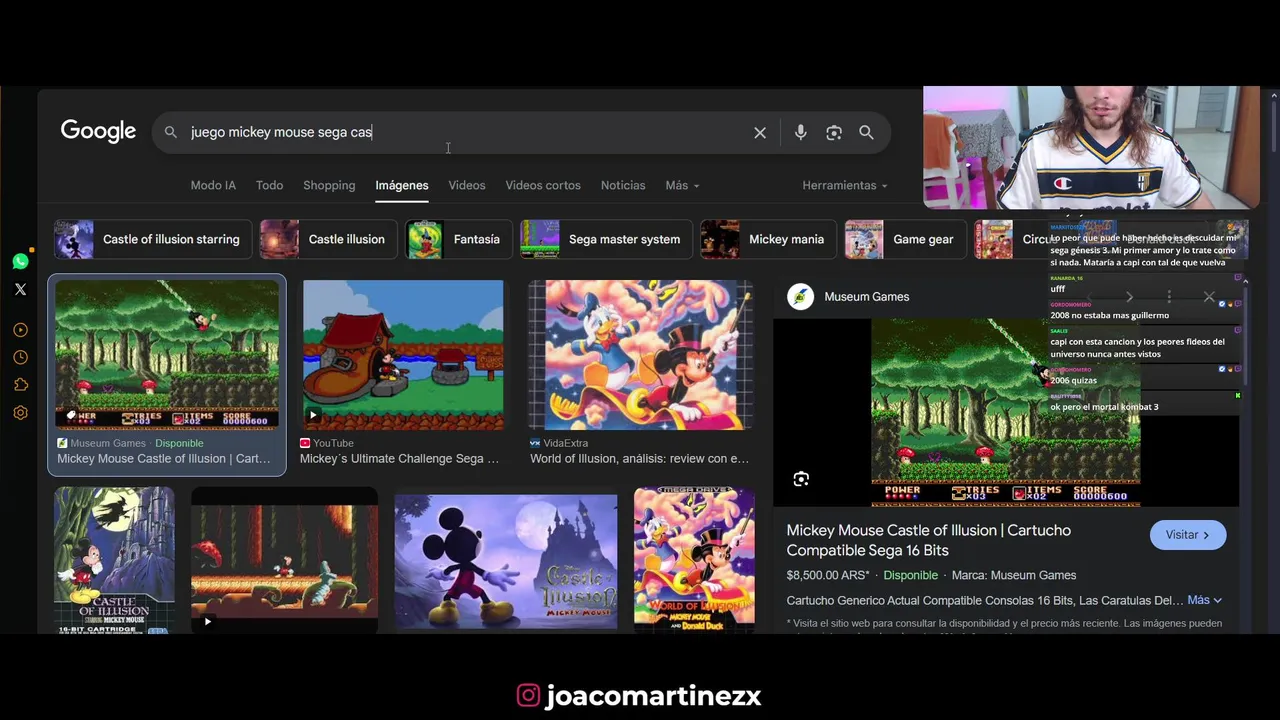The image size is (1280, 720).
Task: Open Google Lens image search icon
Action: pyautogui.click(x=834, y=132)
